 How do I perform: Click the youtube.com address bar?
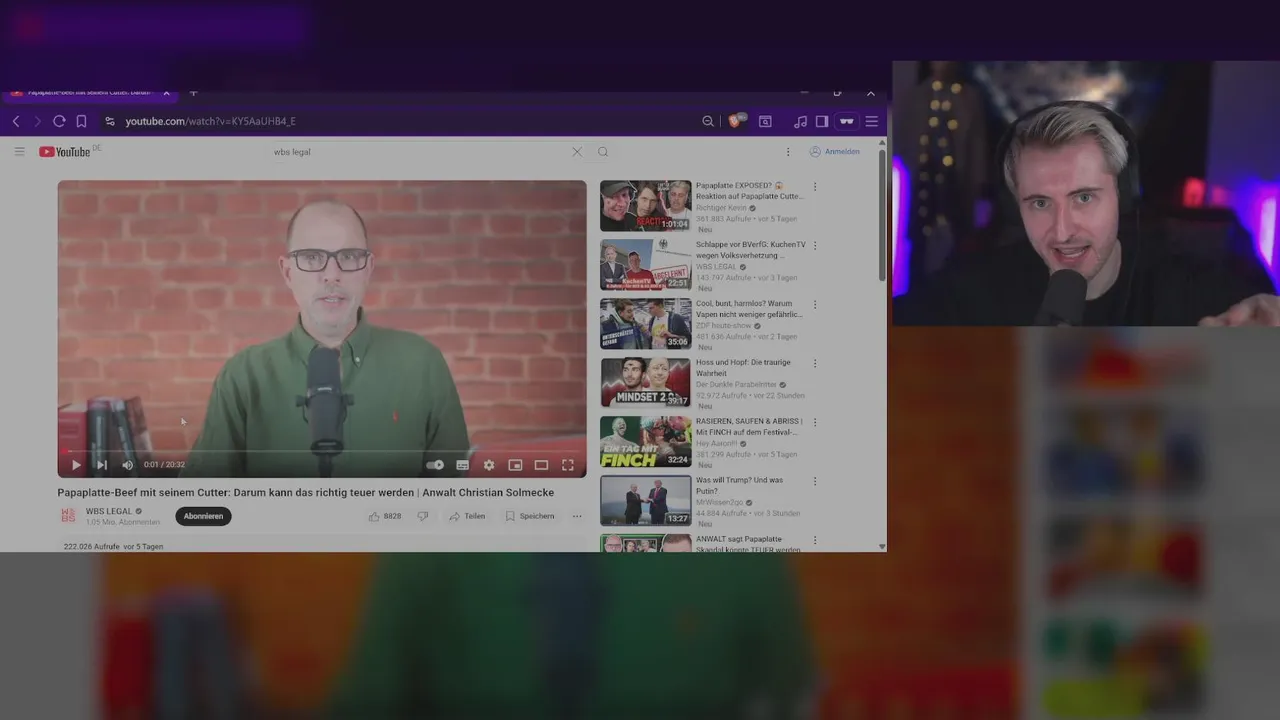[400, 121]
